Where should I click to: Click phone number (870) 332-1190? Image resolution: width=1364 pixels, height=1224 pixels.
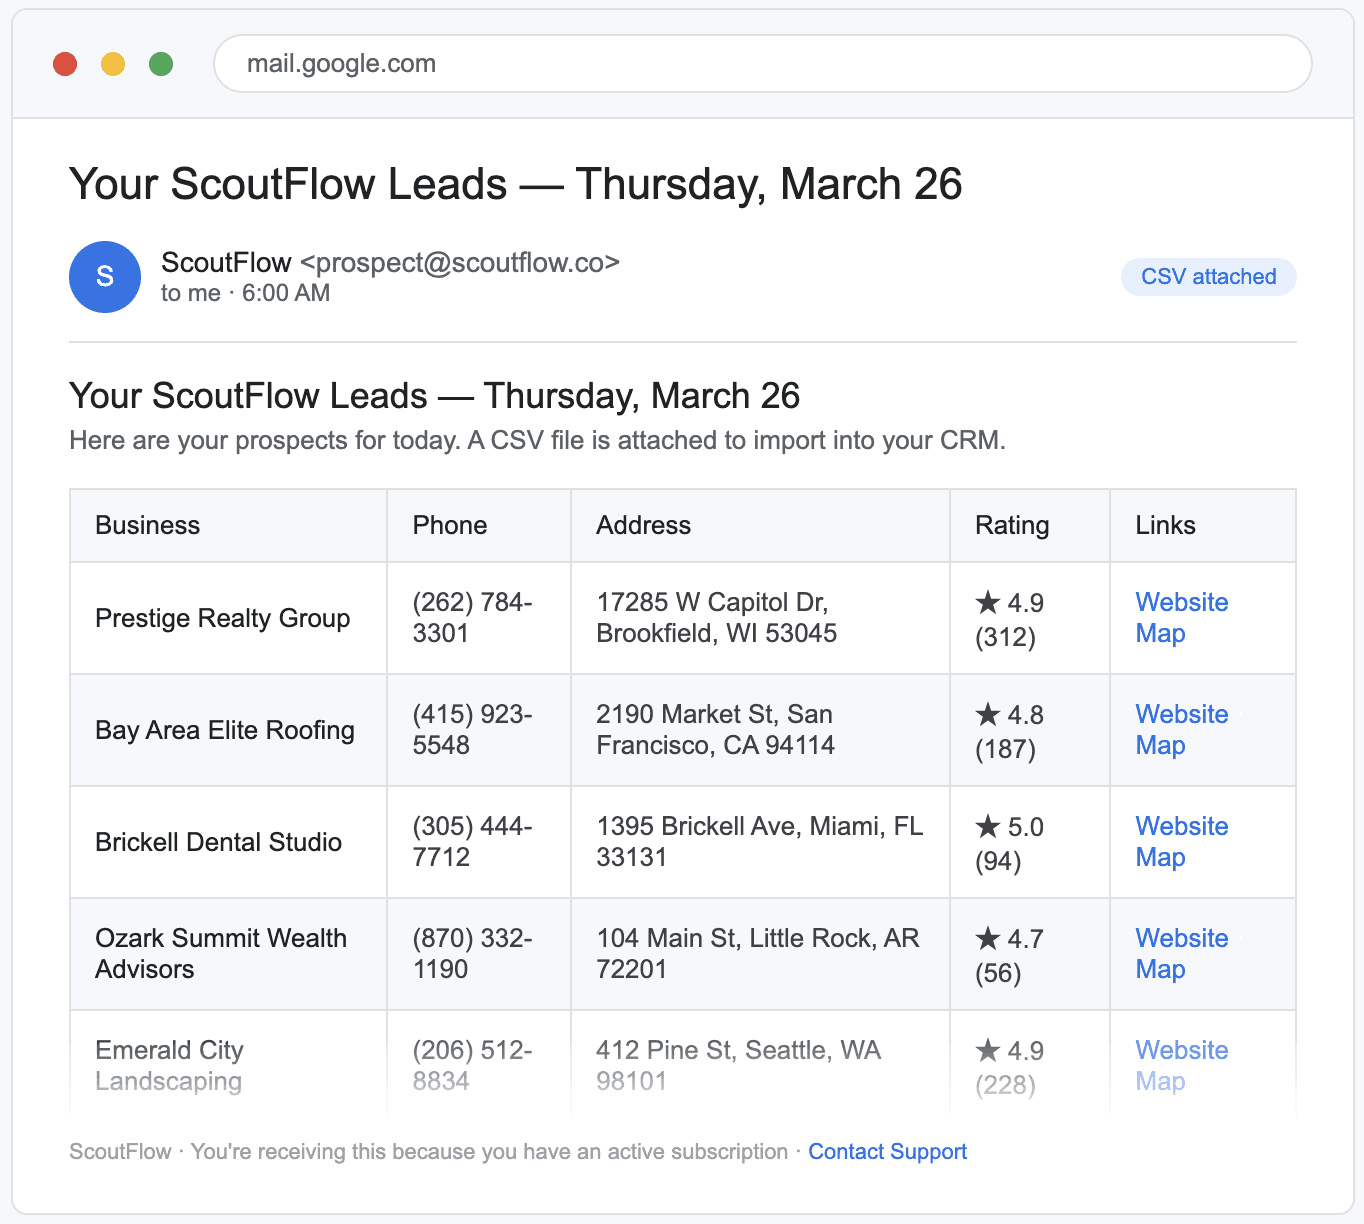click(x=472, y=954)
